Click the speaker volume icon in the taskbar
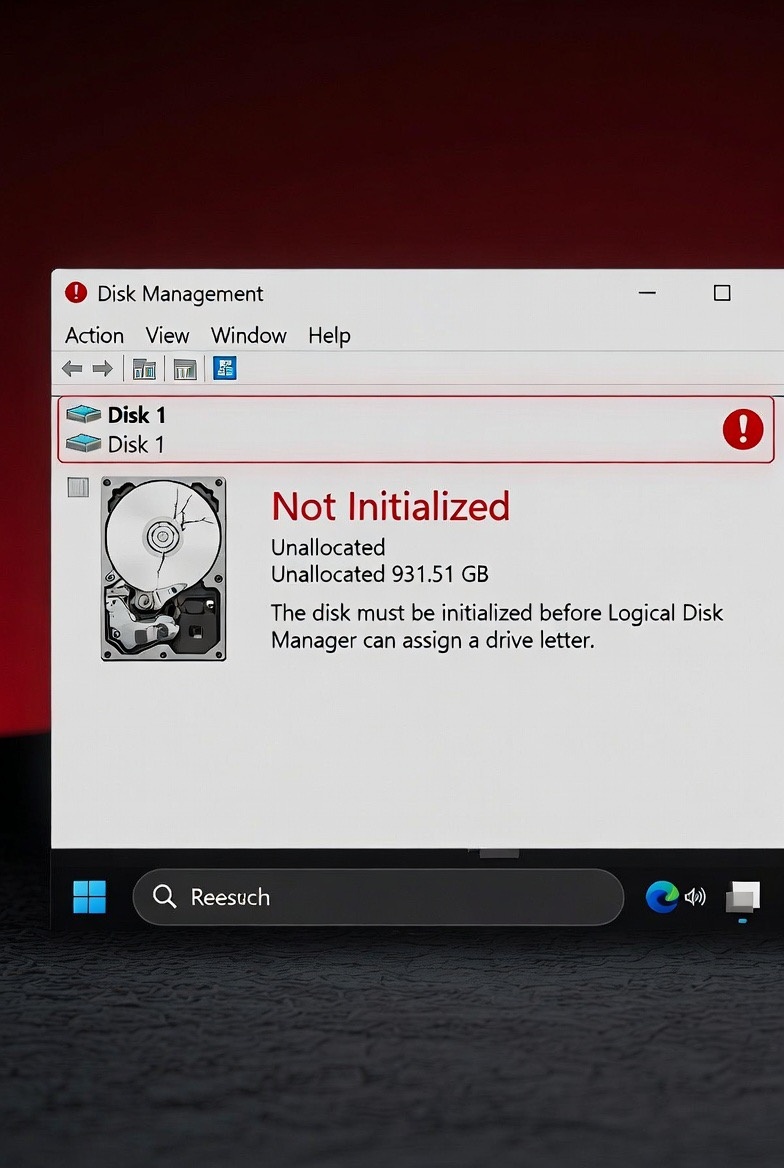 (x=695, y=896)
